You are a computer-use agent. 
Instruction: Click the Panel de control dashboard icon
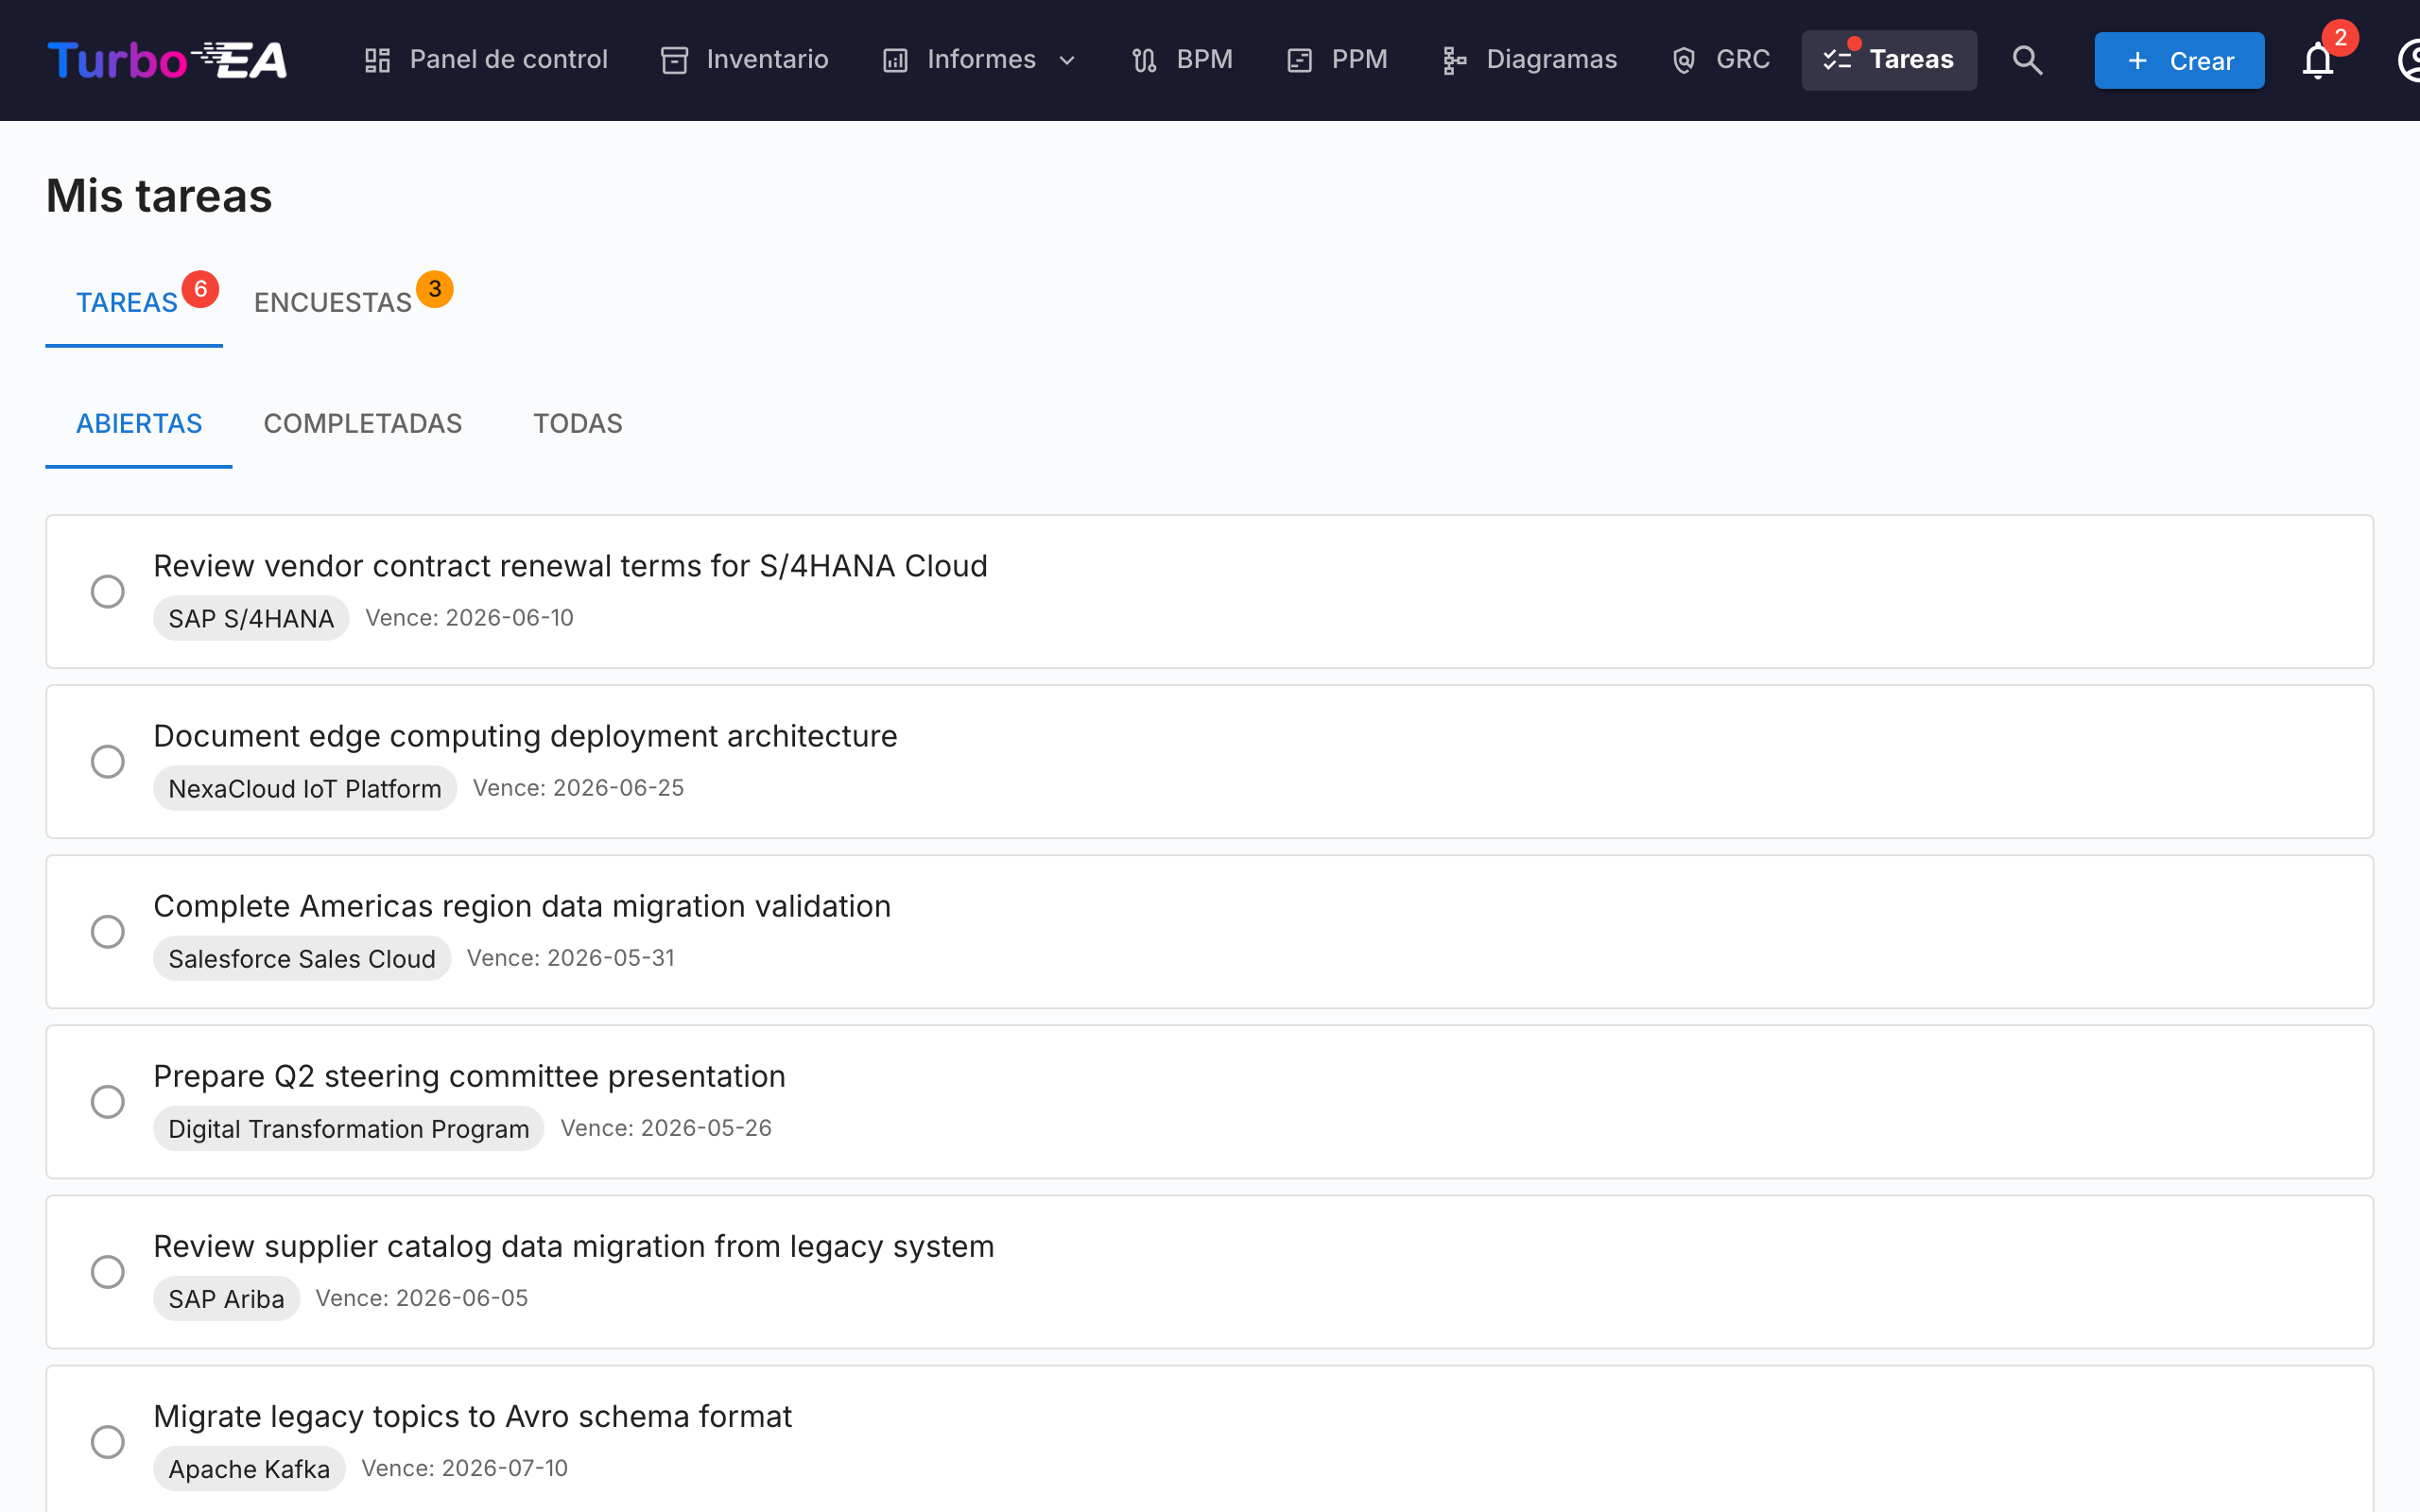377,60
